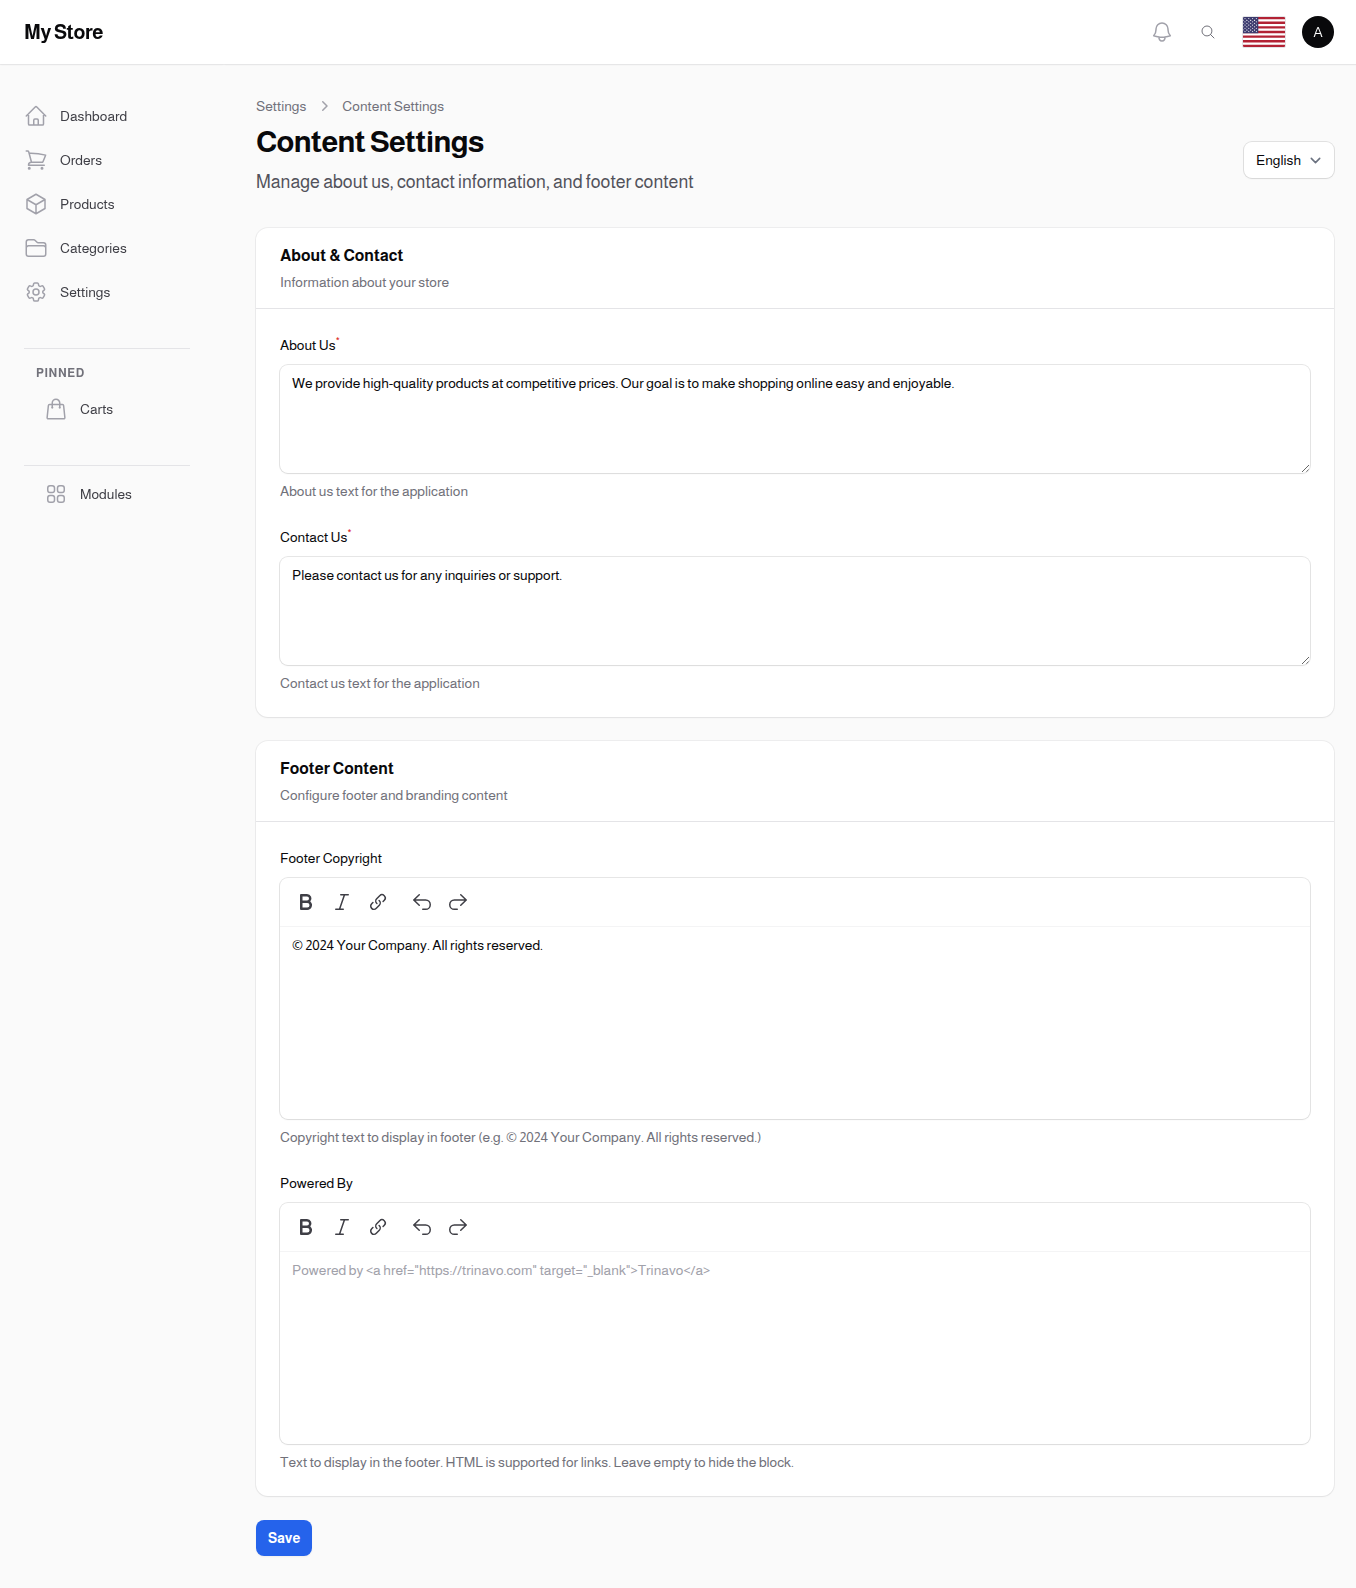Screen dimensions: 1356x1588
Task: Toggle bold in Footer Copyright editor
Action: (x=306, y=902)
